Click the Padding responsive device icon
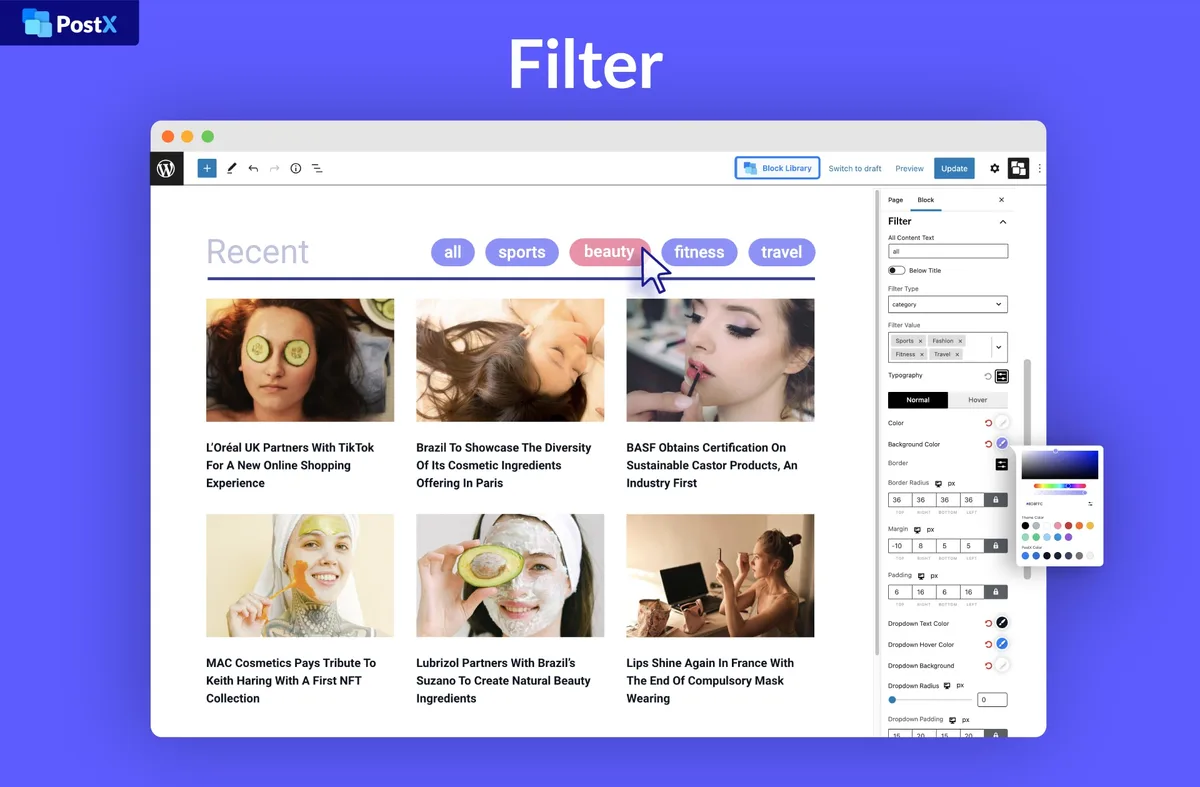Image resolution: width=1200 pixels, height=787 pixels. pyautogui.click(x=921, y=576)
